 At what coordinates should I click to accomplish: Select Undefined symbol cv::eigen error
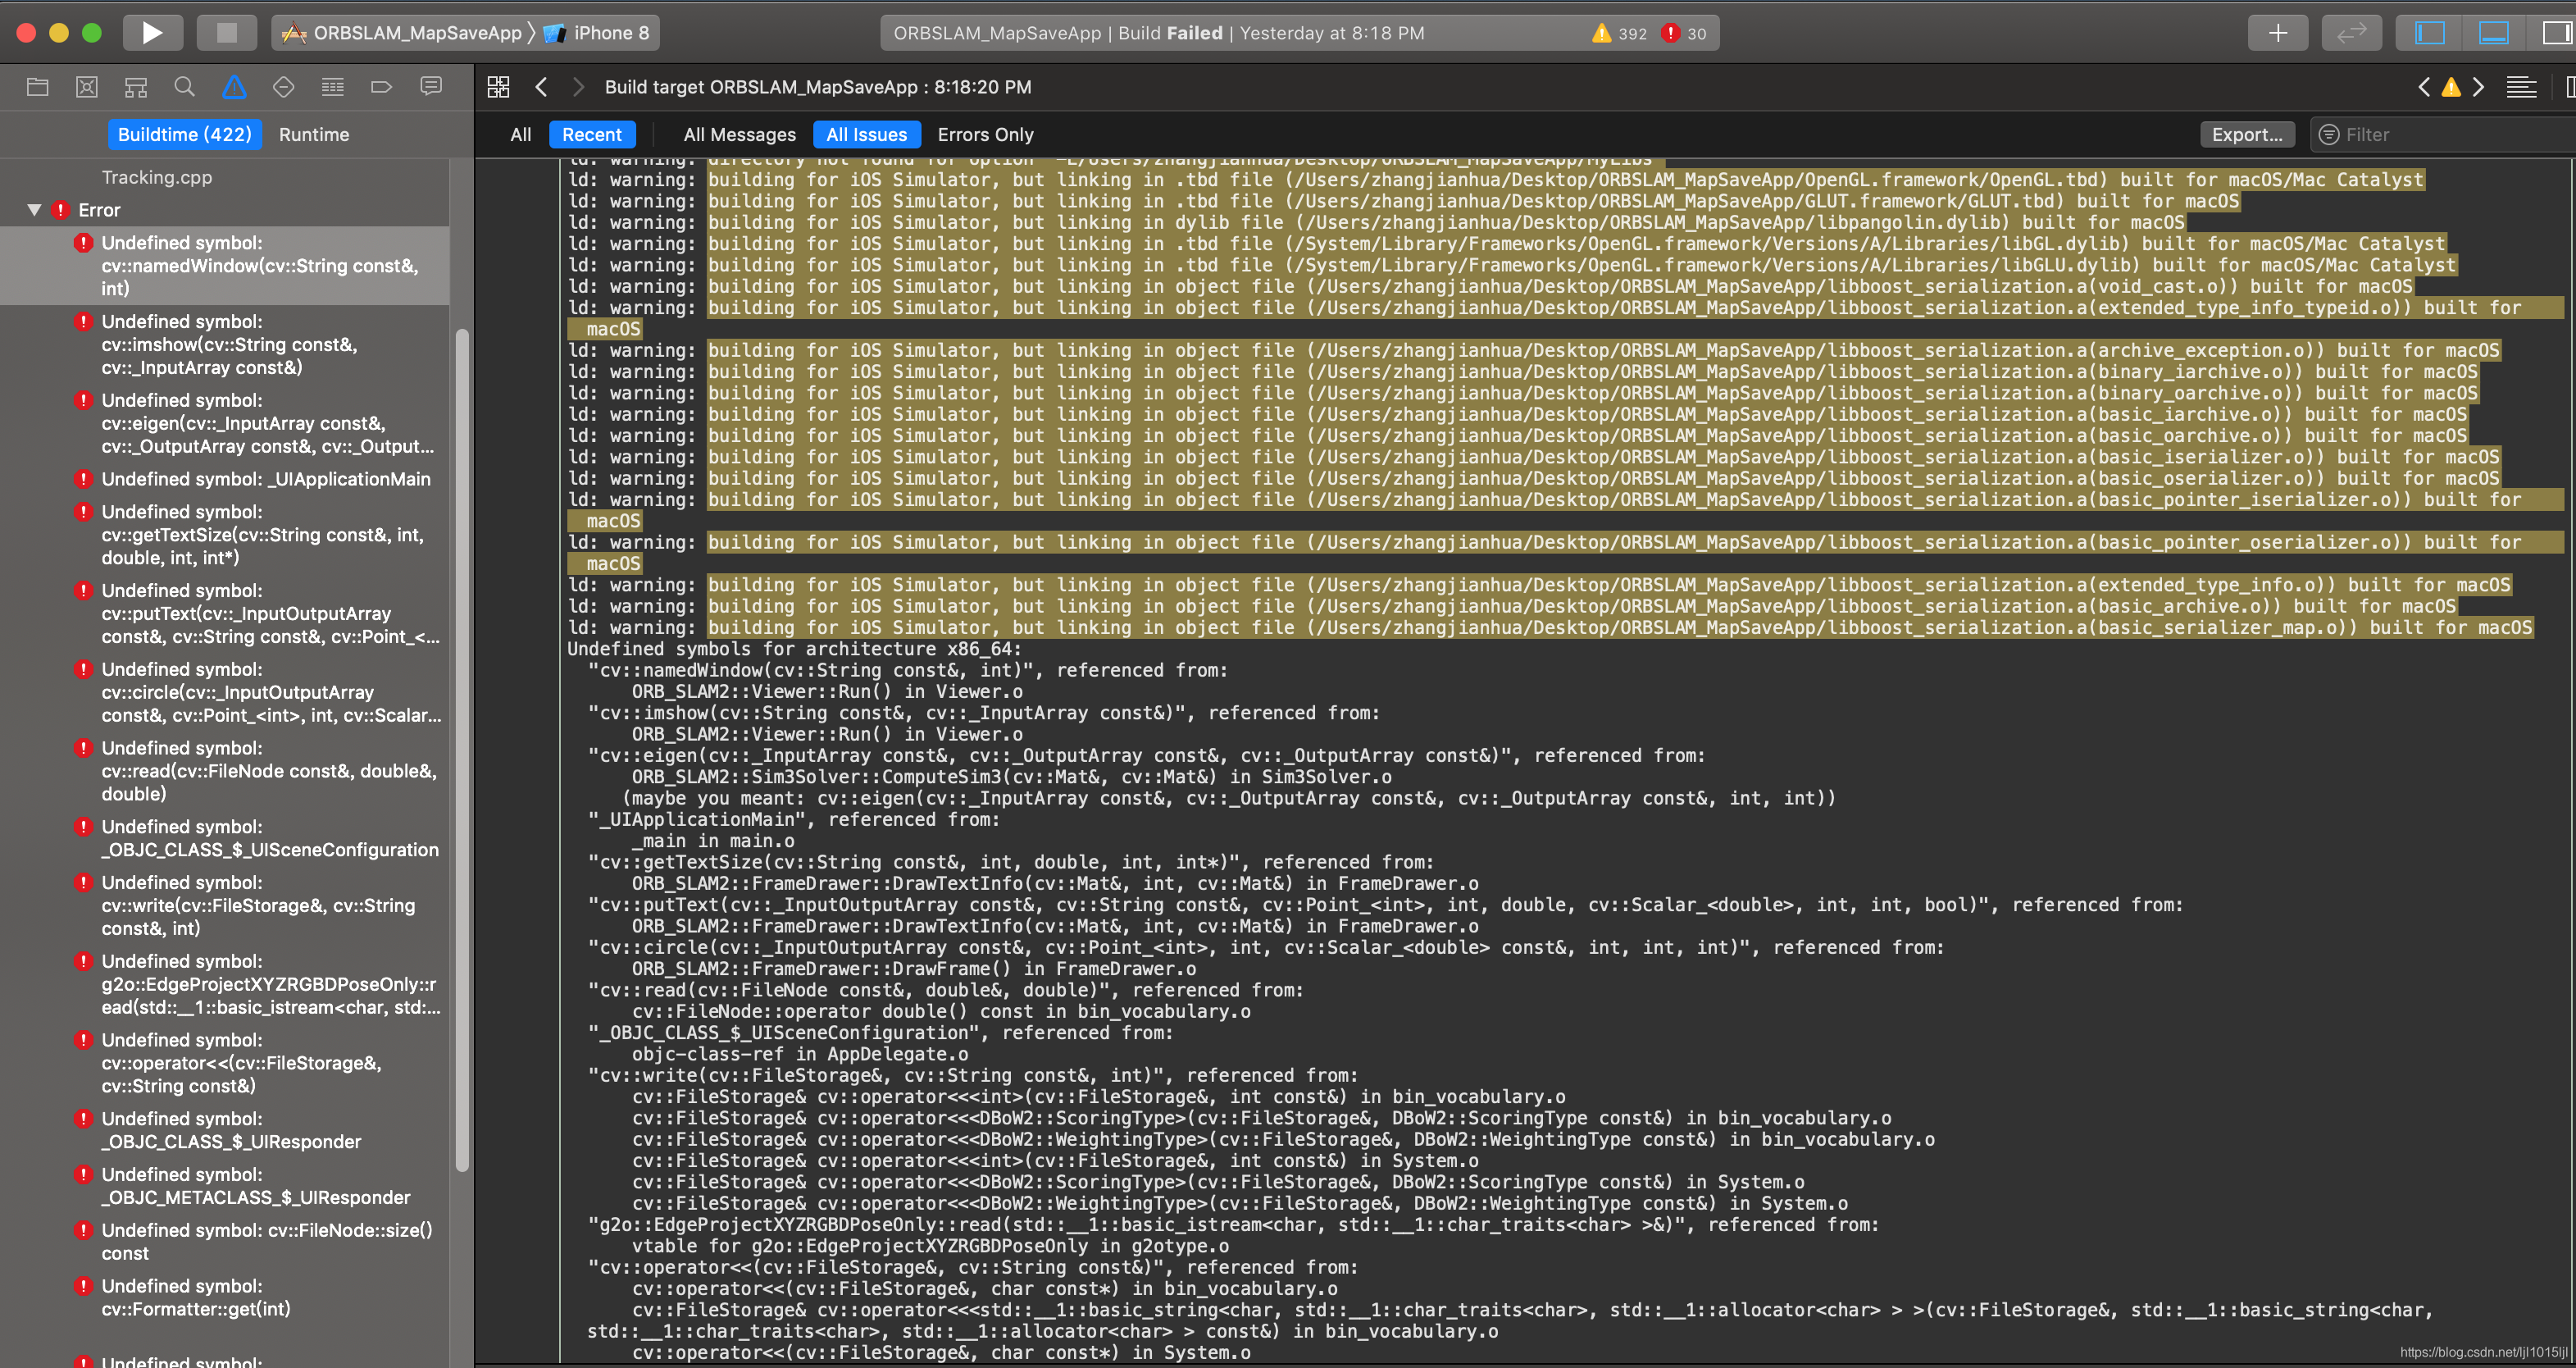[x=225, y=423]
